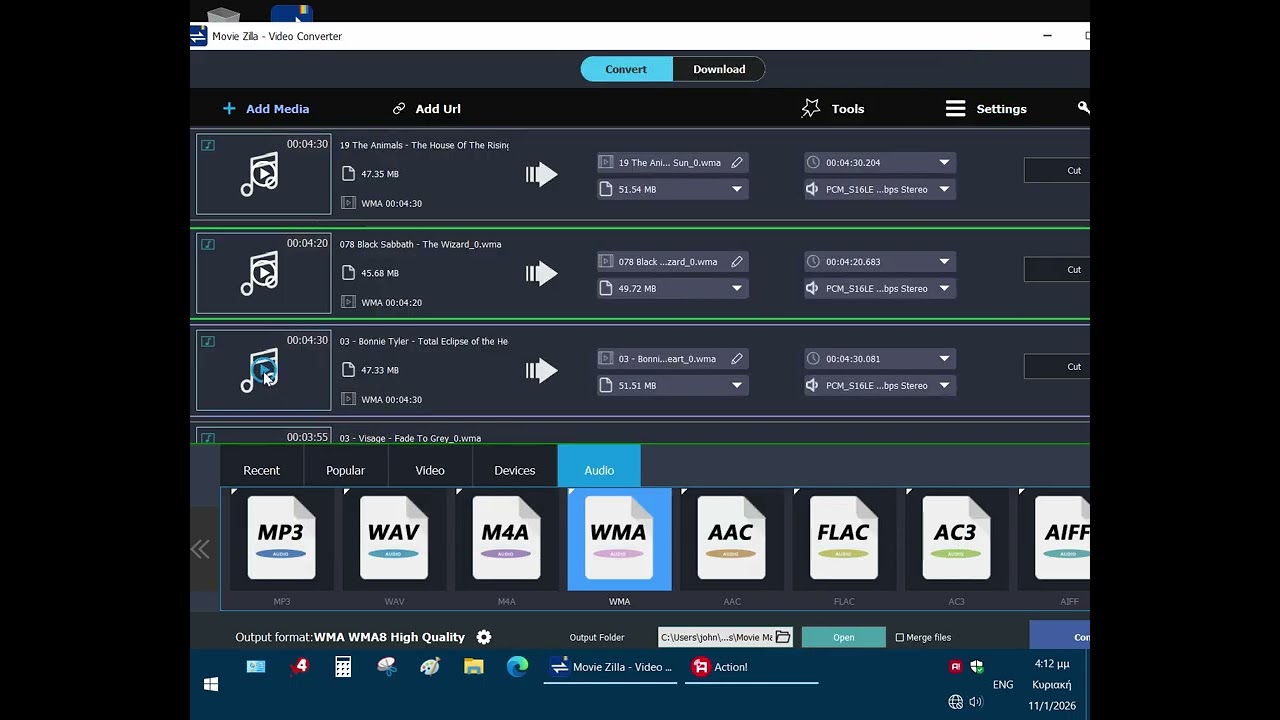
Task: Click the system tray volume icon
Action: tap(976, 702)
